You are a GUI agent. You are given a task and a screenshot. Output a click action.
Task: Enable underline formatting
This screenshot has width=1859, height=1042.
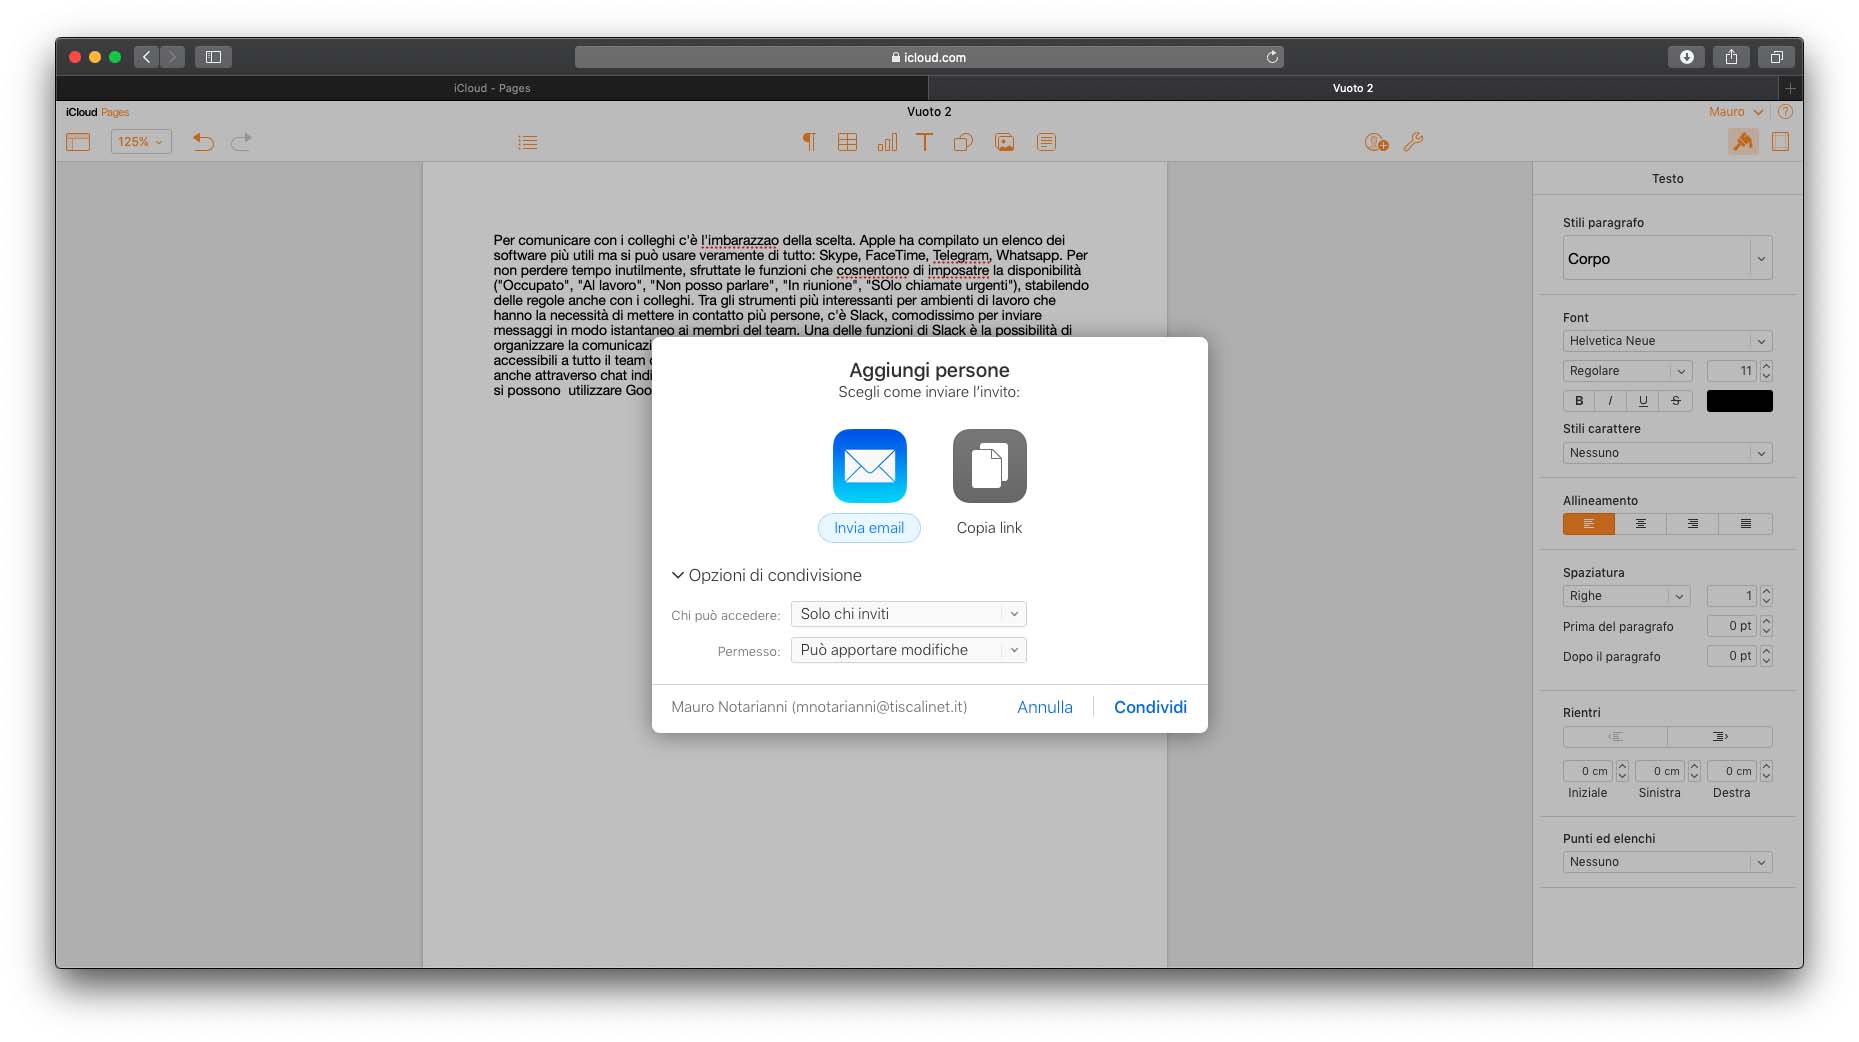(x=1643, y=400)
